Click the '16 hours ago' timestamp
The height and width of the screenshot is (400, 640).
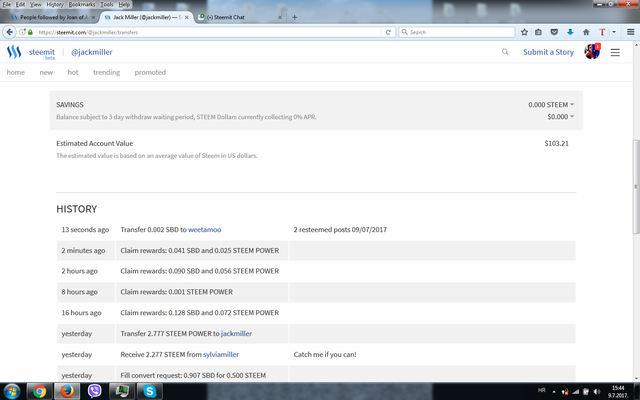pyautogui.click(x=81, y=313)
